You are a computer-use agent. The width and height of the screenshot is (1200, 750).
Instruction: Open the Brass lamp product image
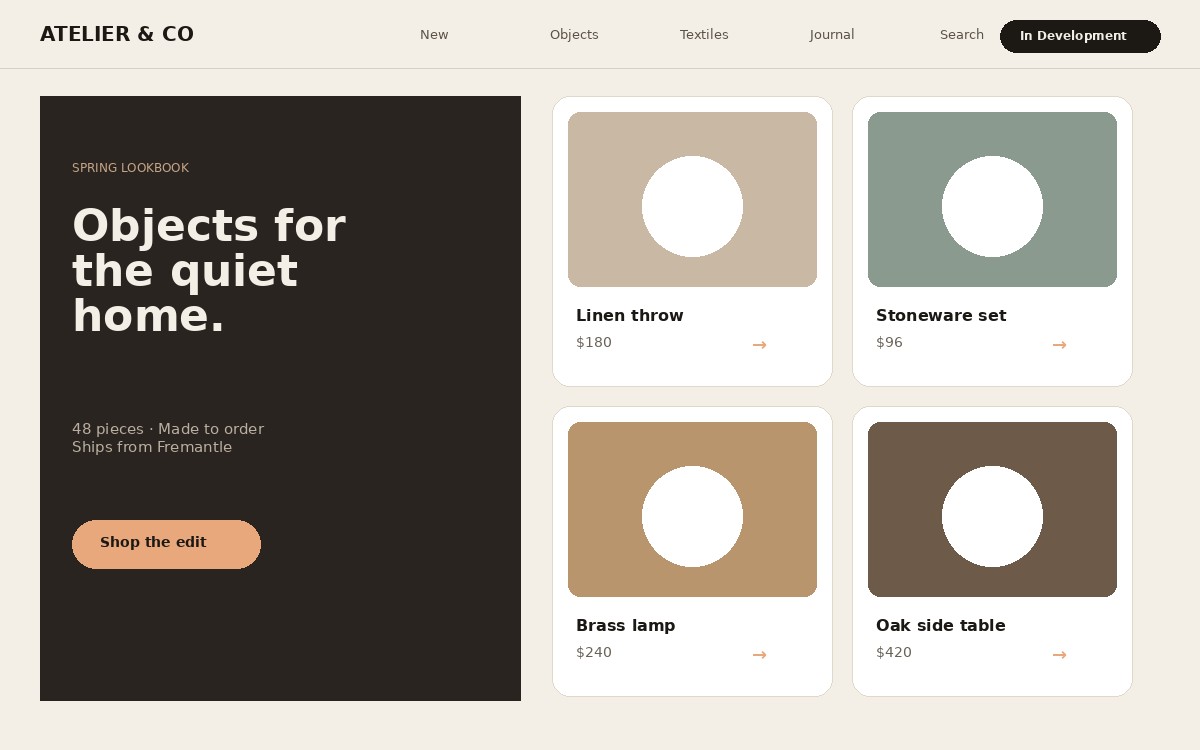point(692,509)
